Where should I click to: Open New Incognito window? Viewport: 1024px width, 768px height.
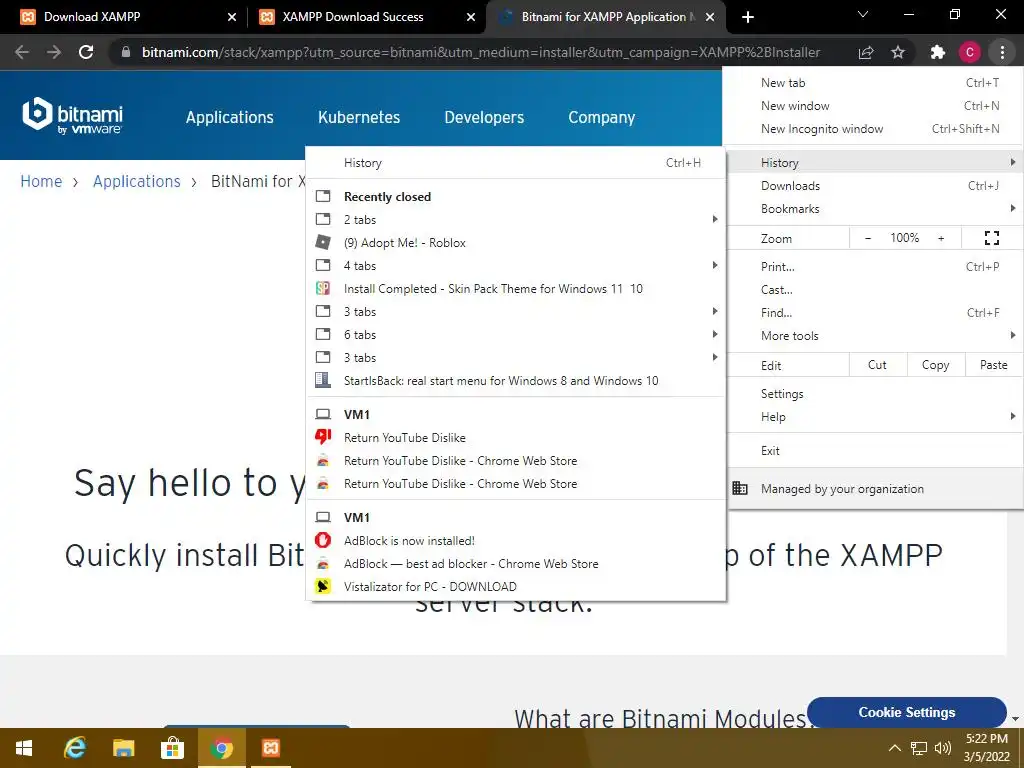click(x=875, y=129)
